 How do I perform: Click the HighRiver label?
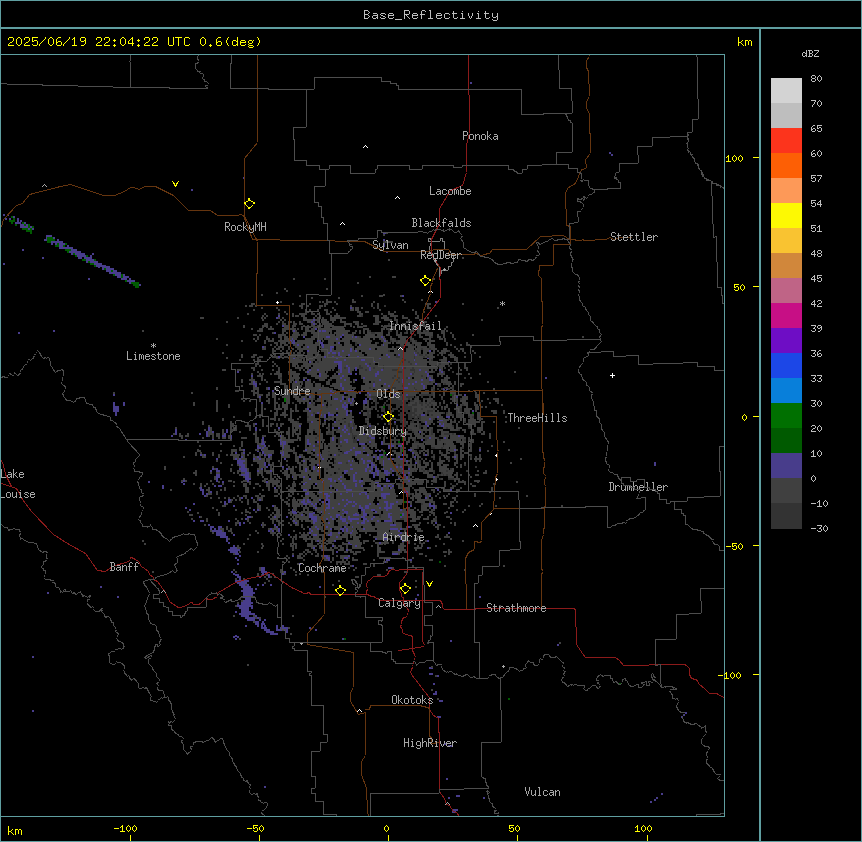coord(430,743)
